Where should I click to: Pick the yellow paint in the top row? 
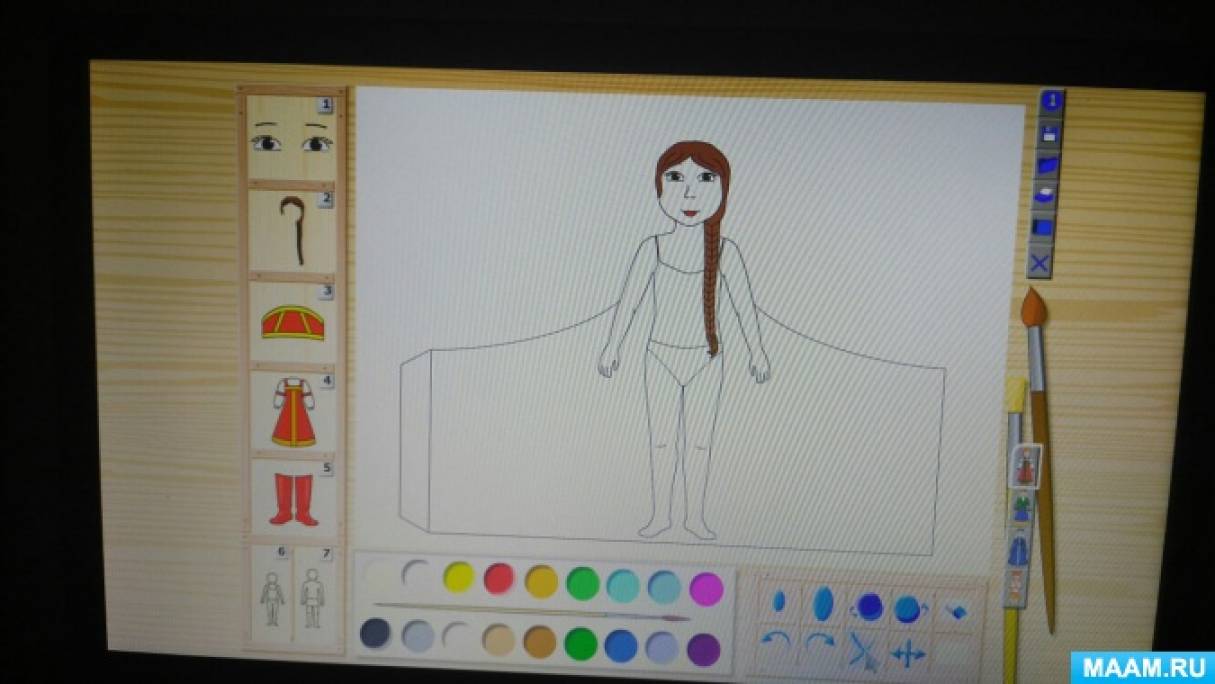point(459,577)
